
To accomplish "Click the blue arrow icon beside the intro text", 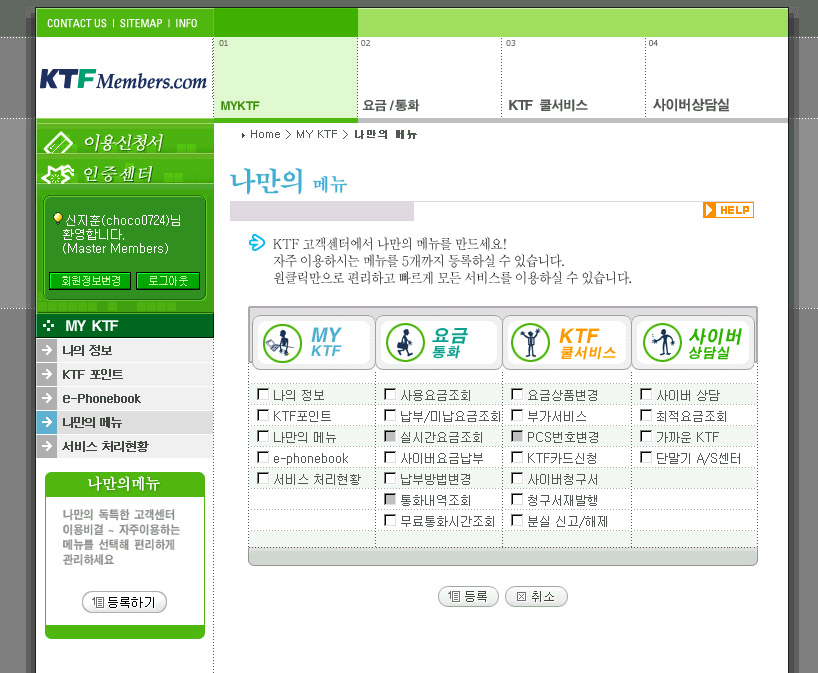I will point(257,243).
